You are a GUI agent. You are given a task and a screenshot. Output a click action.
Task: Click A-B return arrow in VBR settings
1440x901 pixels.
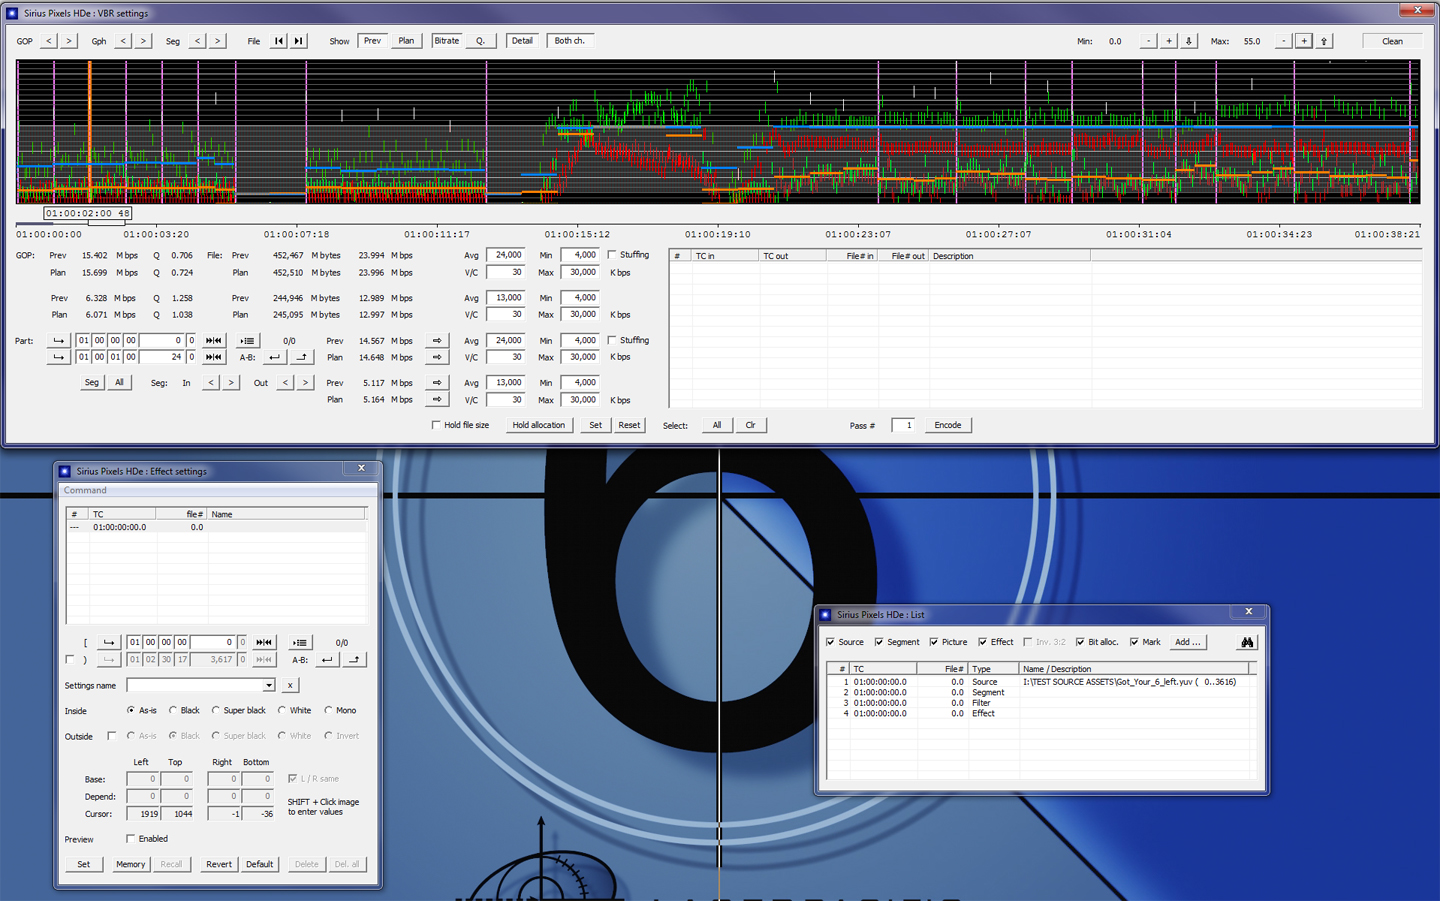pos(274,357)
